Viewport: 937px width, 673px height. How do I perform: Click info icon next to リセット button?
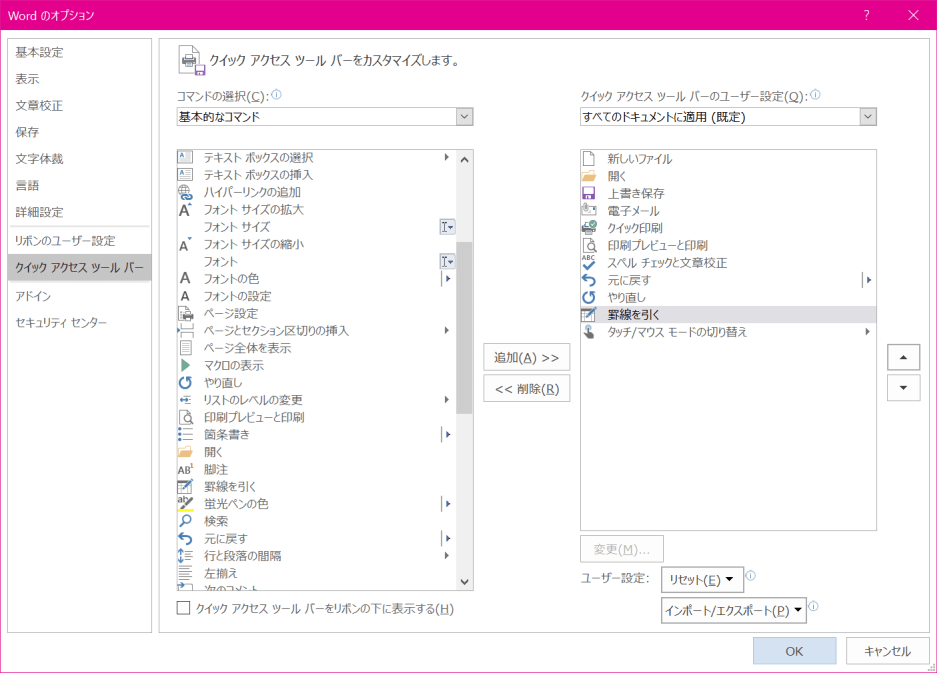751,576
